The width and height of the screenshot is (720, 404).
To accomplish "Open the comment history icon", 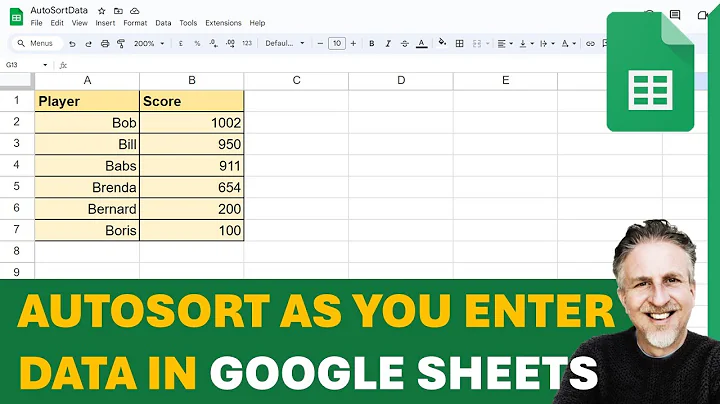I will [675, 15].
